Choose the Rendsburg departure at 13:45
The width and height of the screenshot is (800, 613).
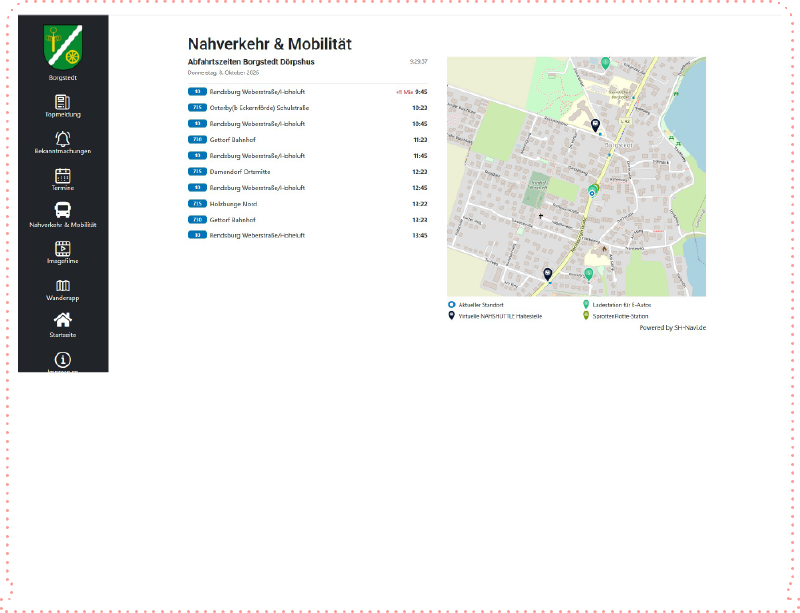point(308,235)
